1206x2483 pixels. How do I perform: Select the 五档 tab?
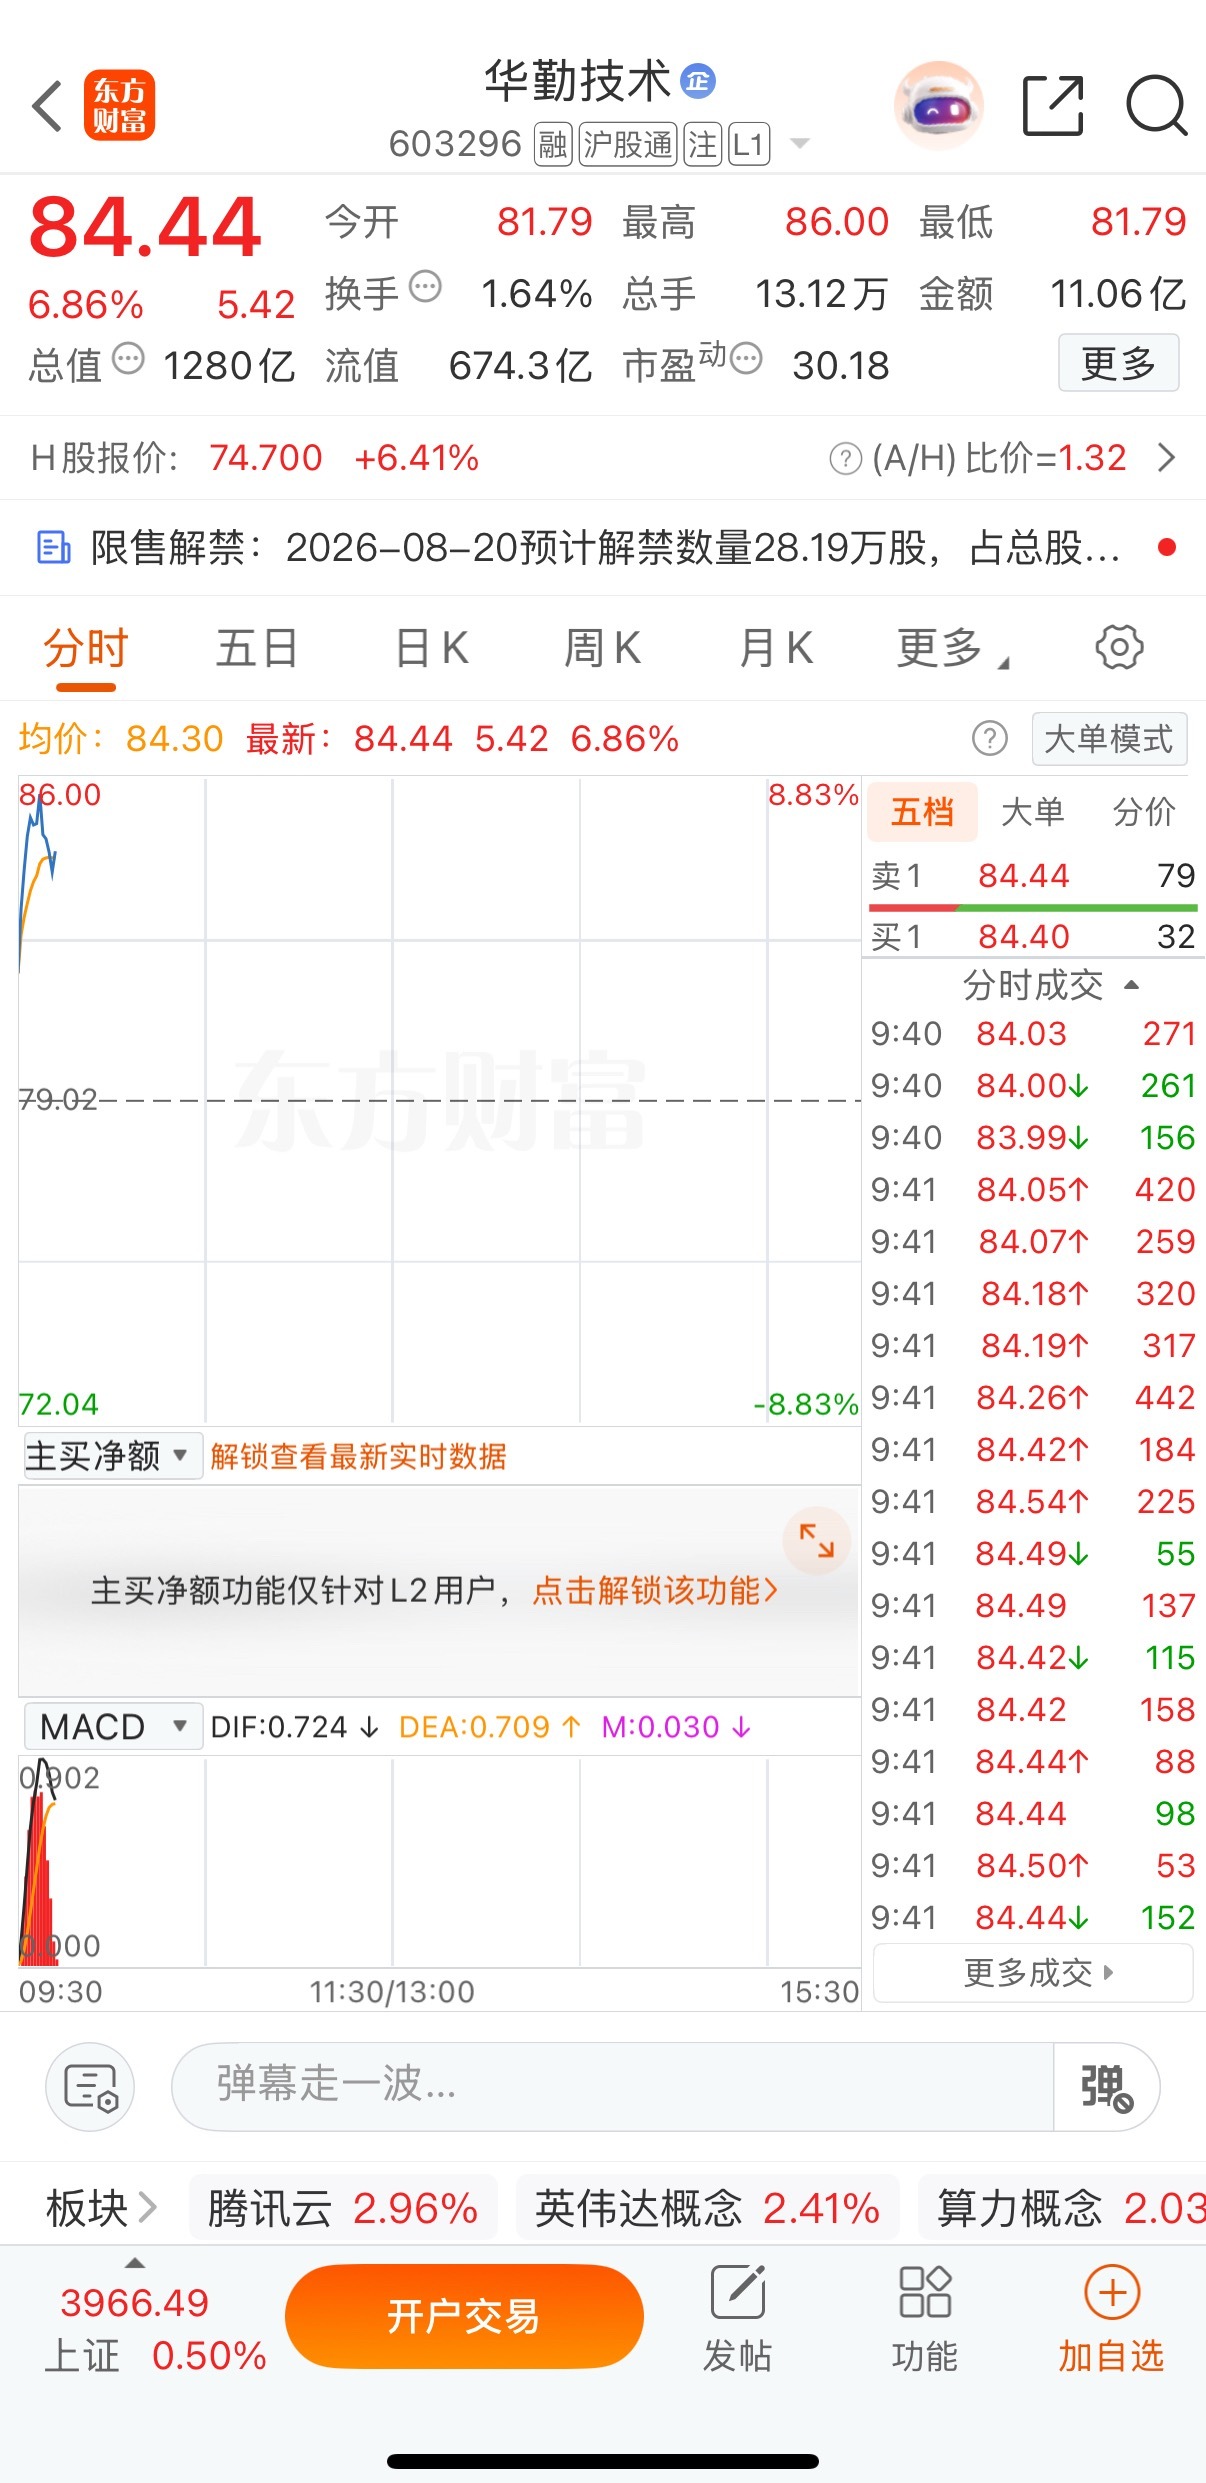click(922, 812)
